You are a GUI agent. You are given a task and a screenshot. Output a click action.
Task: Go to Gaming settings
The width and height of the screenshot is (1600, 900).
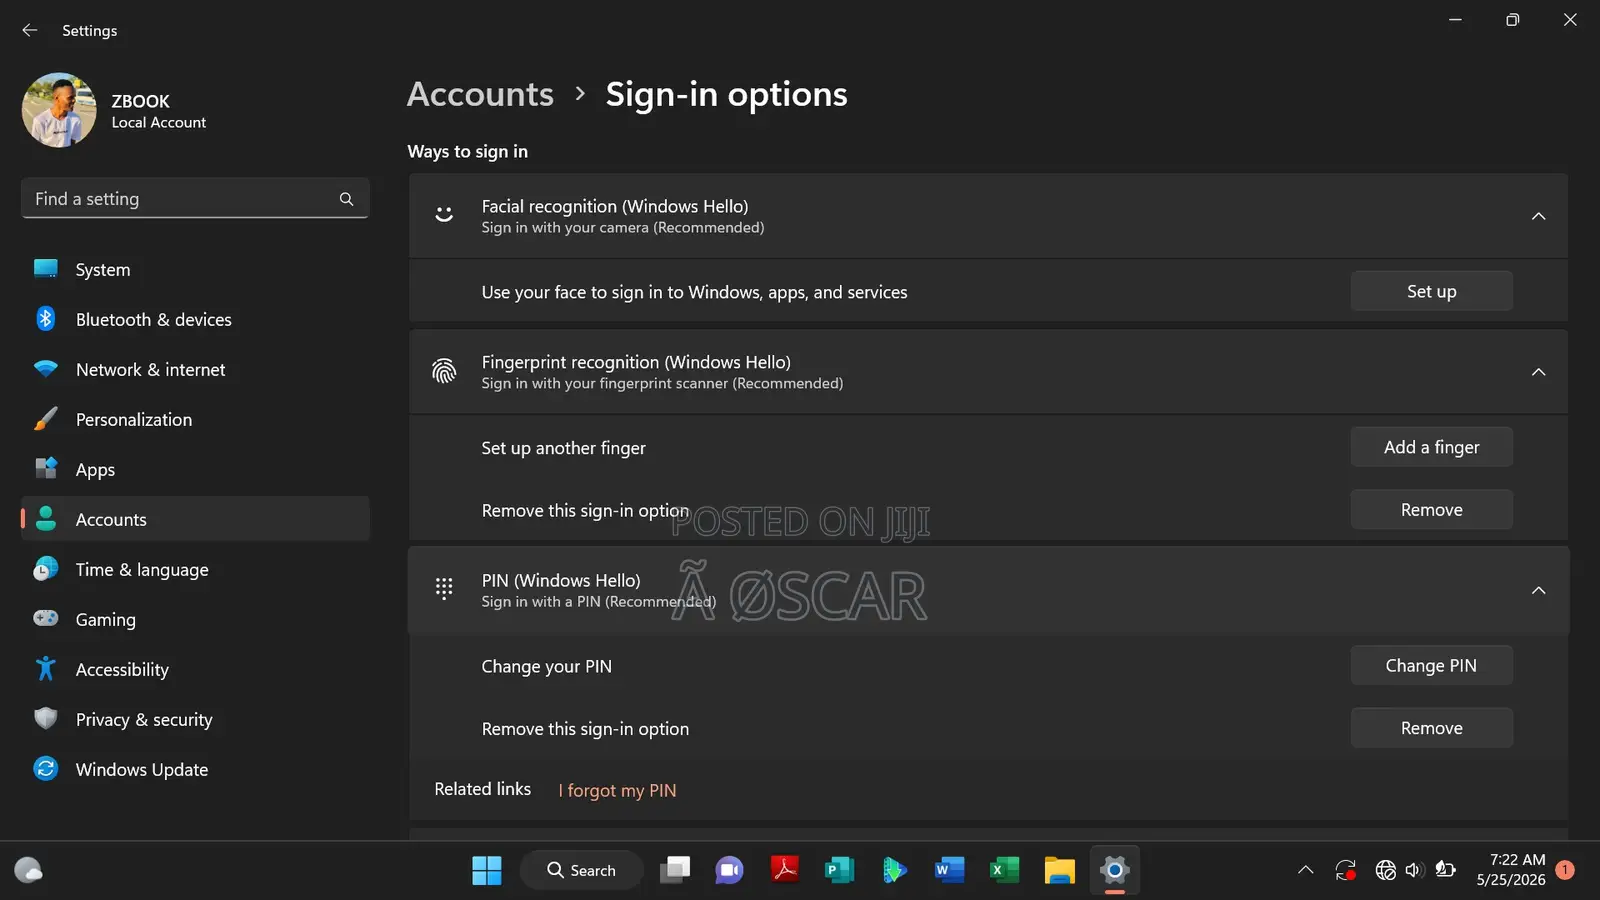pos(196,619)
